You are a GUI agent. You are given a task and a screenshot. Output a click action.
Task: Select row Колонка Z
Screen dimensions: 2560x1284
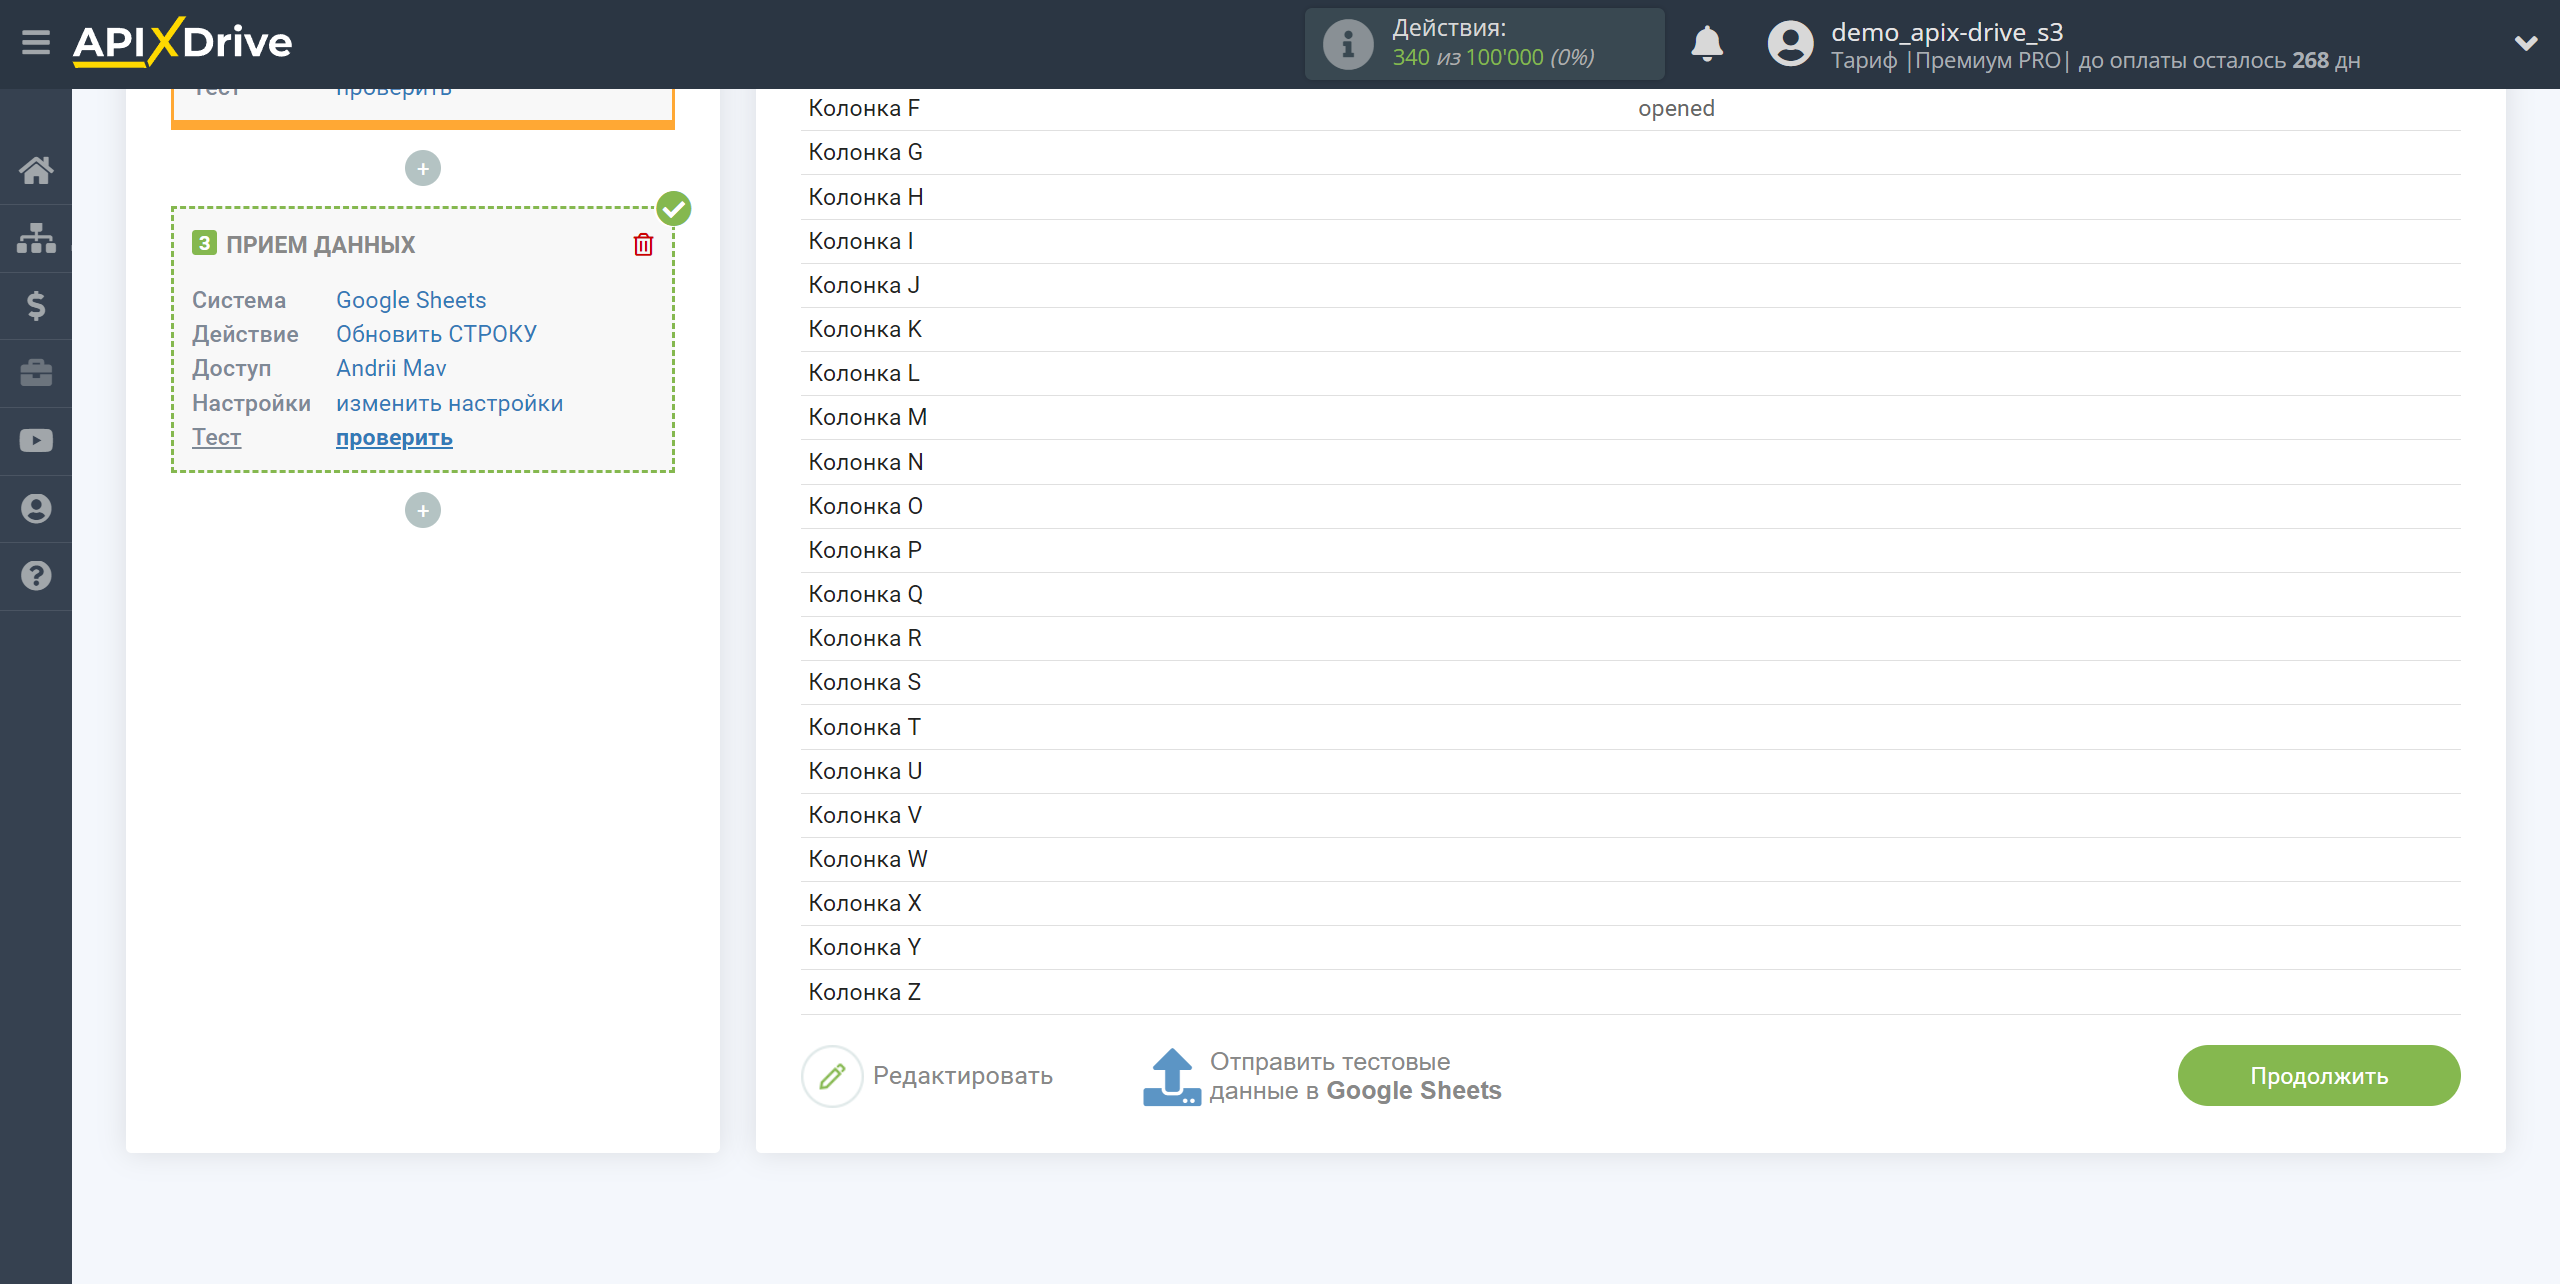1630,992
